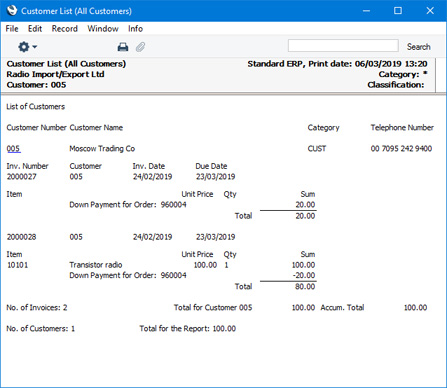This screenshot has height=388, width=447.
Task: Print the report with printer icon
Action: 123,47
